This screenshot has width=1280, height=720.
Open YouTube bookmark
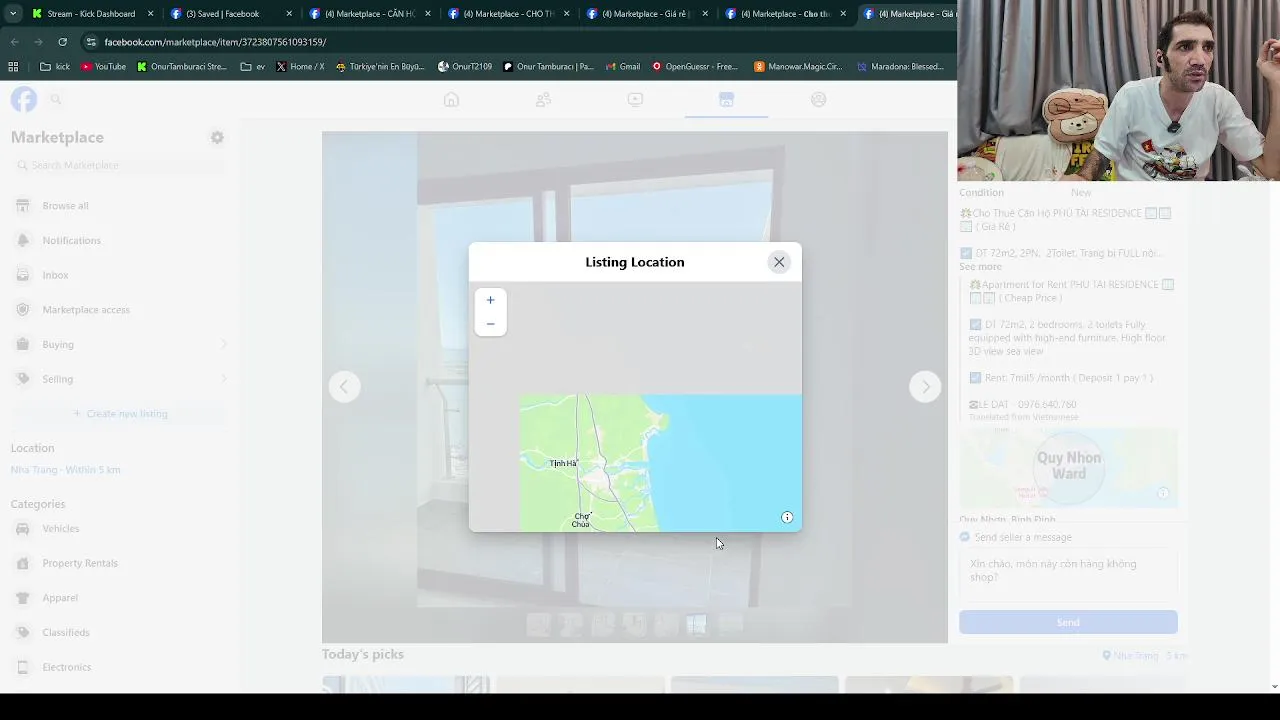(x=103, y=67)
